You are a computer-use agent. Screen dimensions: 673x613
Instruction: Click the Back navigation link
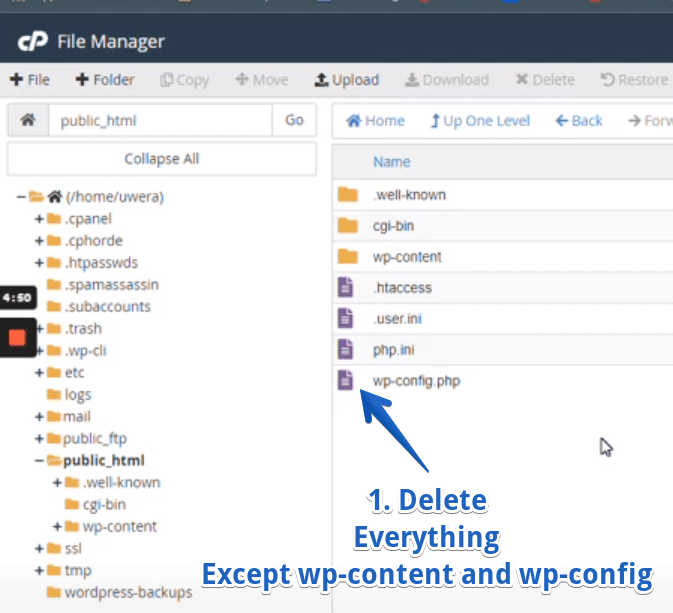tap(579, 121)
